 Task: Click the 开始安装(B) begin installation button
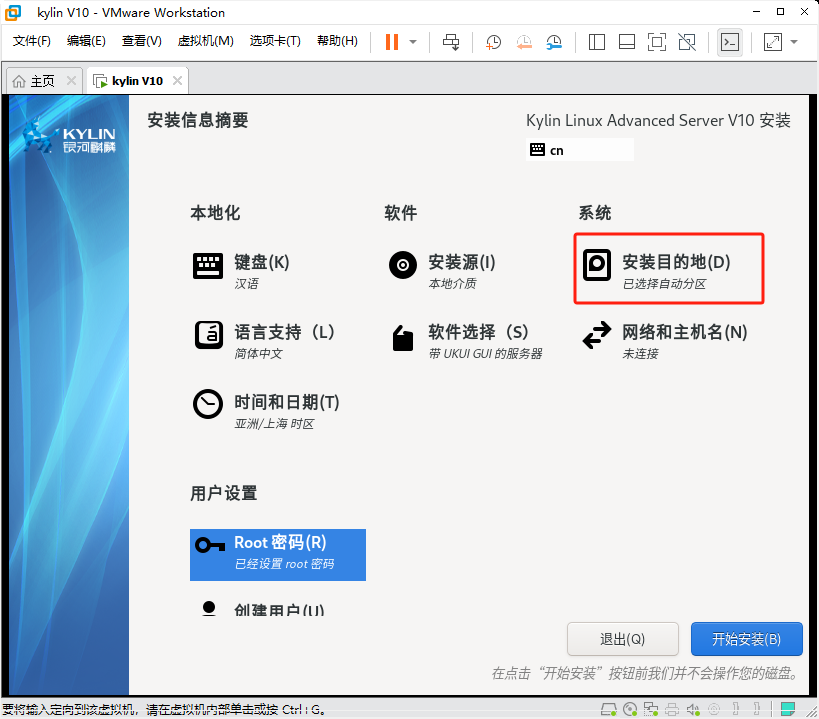[746, 639]
